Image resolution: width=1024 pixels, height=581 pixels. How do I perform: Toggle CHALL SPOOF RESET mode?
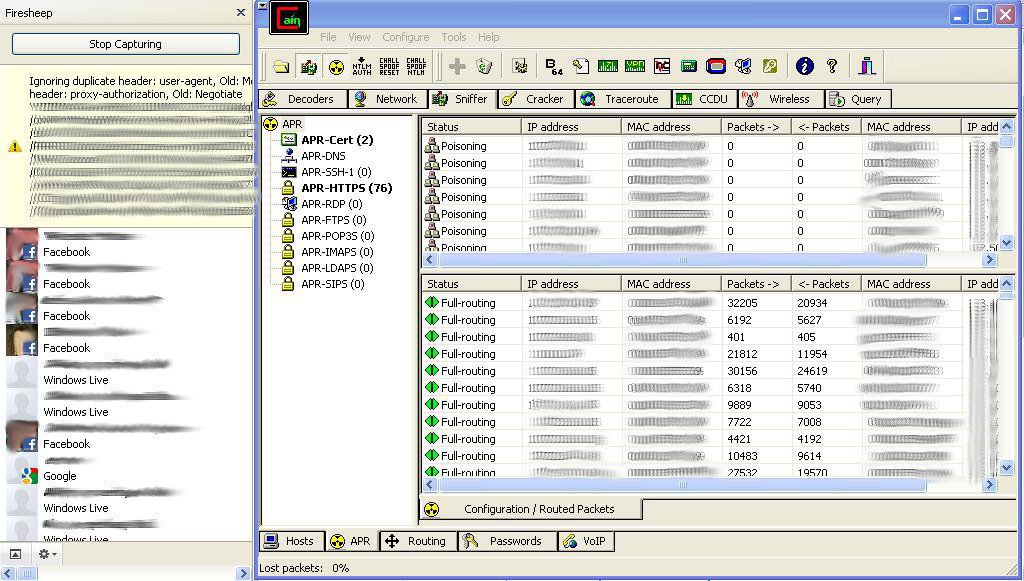(x=390, y=65)
